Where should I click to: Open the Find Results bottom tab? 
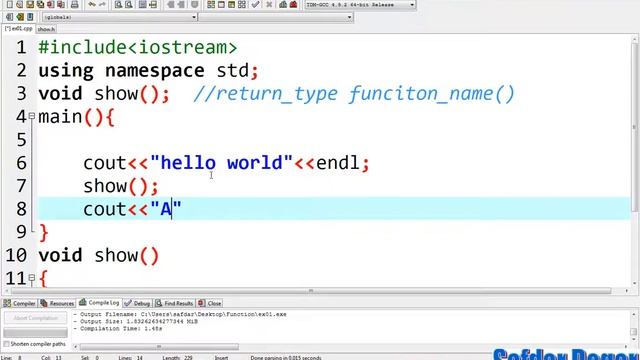174,303
